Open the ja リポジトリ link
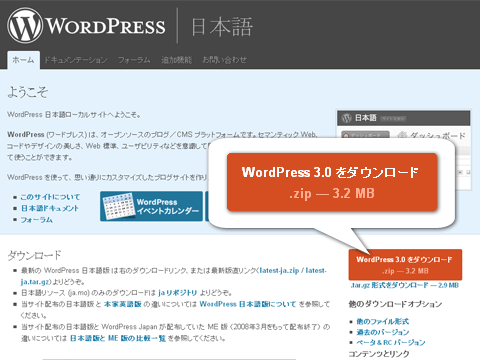Screen dimensions: 480x360 pyautogui.click(x=178, y=293)
